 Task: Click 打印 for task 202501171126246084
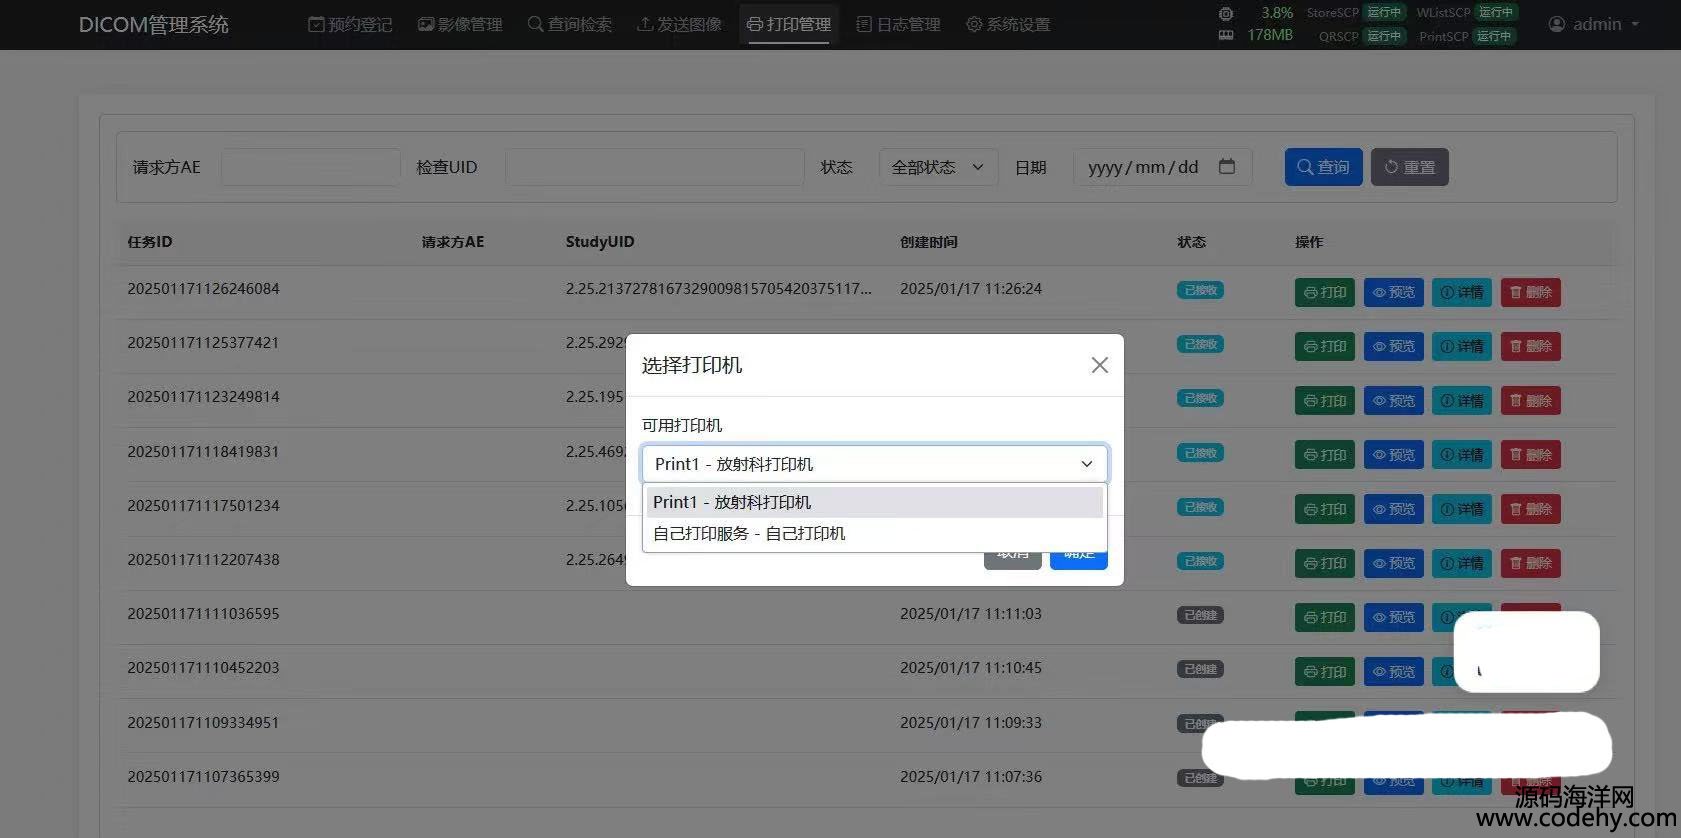[x=1324, y=292]
